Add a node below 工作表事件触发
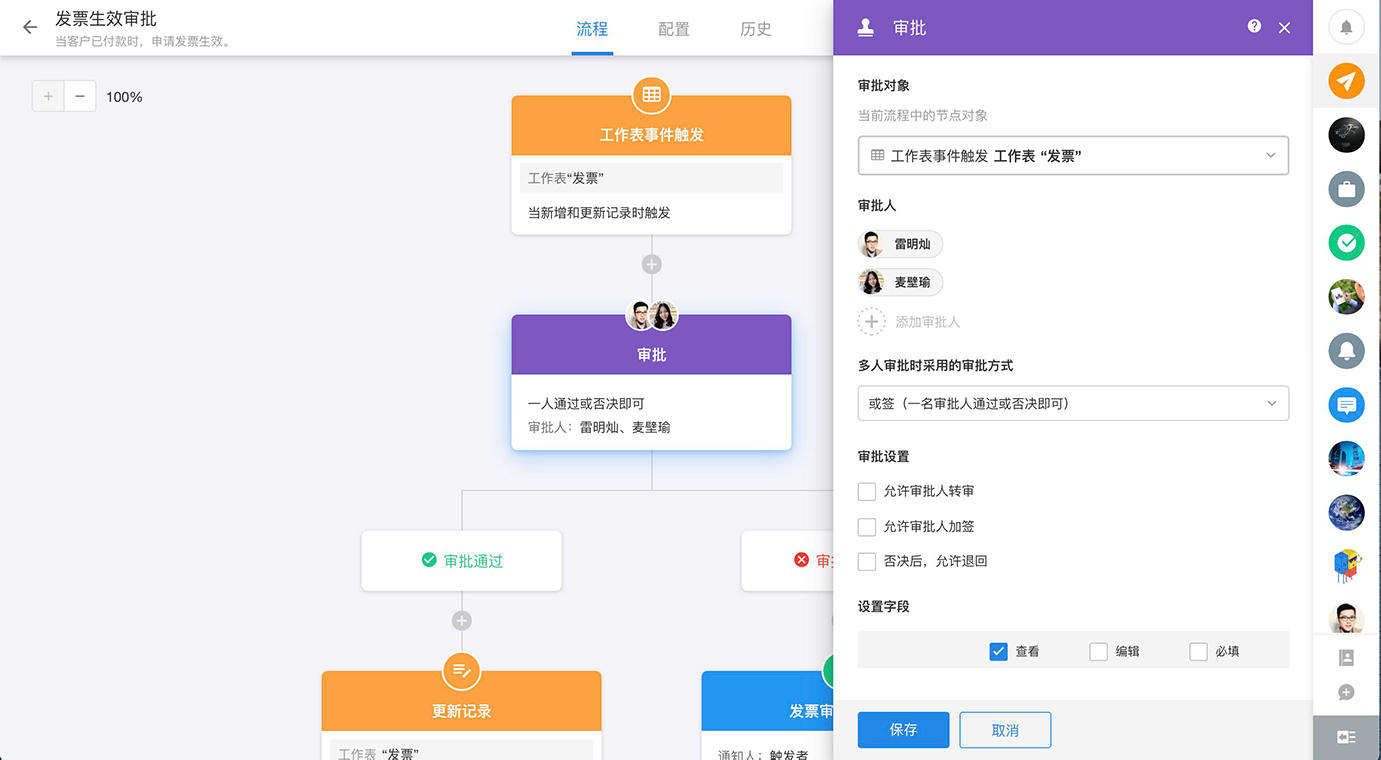This screenshot has width=1381, height=760. [x=652, y=264]
